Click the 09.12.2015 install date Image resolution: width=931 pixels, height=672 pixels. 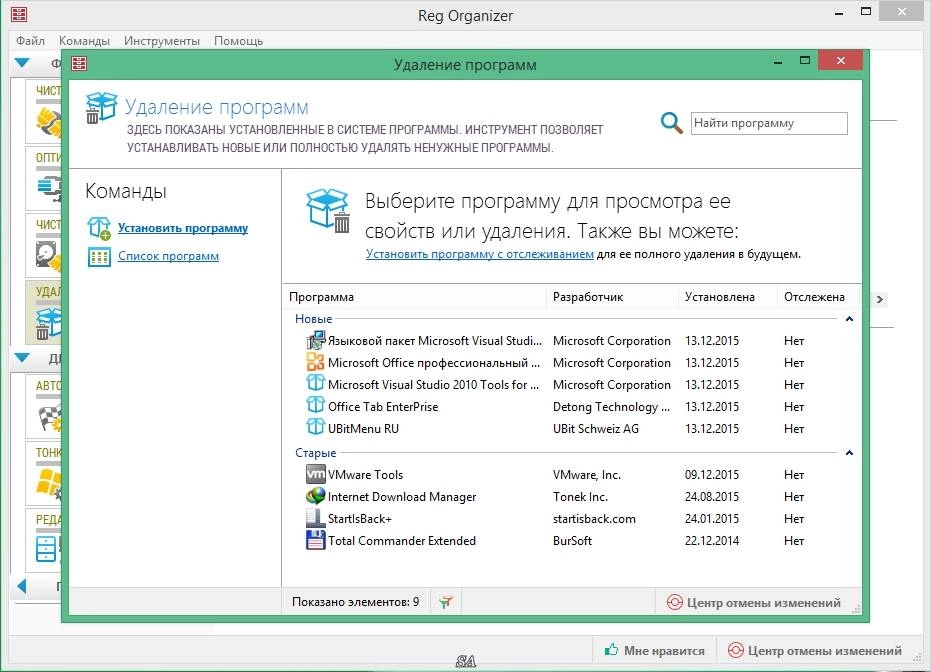(x=712, y=475)
